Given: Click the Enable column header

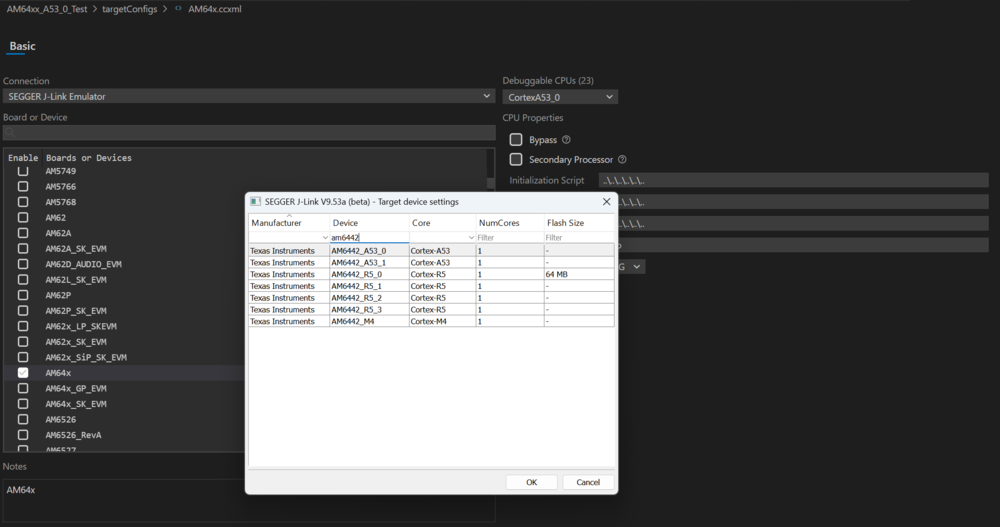Looking at the screenshot, I should pyautogui.click(x=23, y=158).
